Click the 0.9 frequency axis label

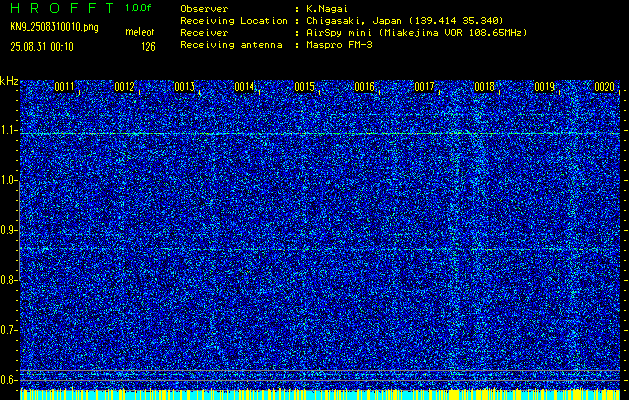click(8, 231)
